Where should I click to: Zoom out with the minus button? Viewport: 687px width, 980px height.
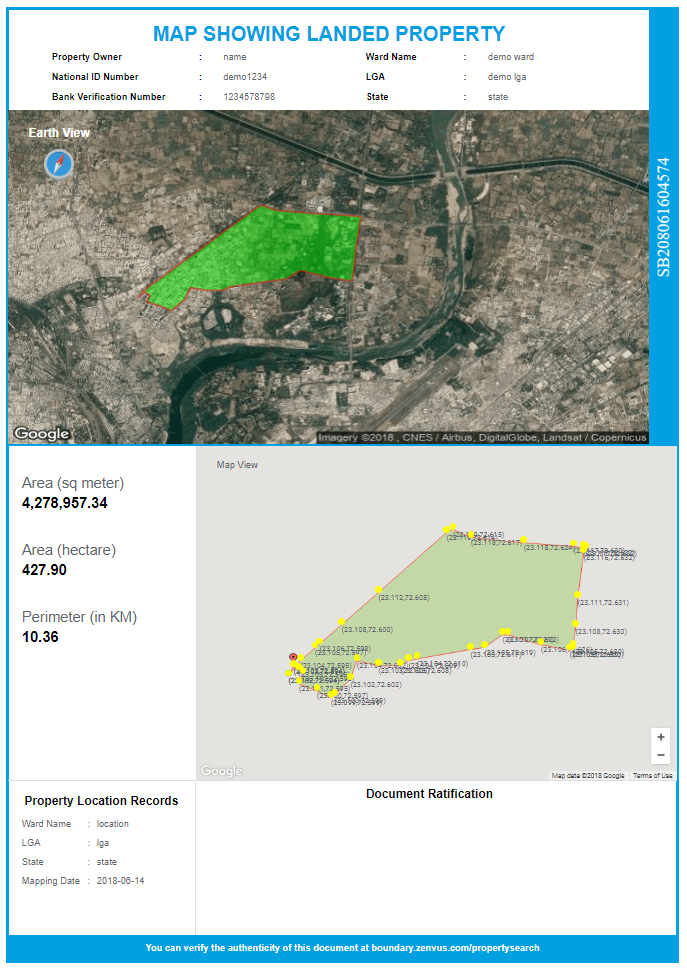pyautogui.click(x=660, y=755)
